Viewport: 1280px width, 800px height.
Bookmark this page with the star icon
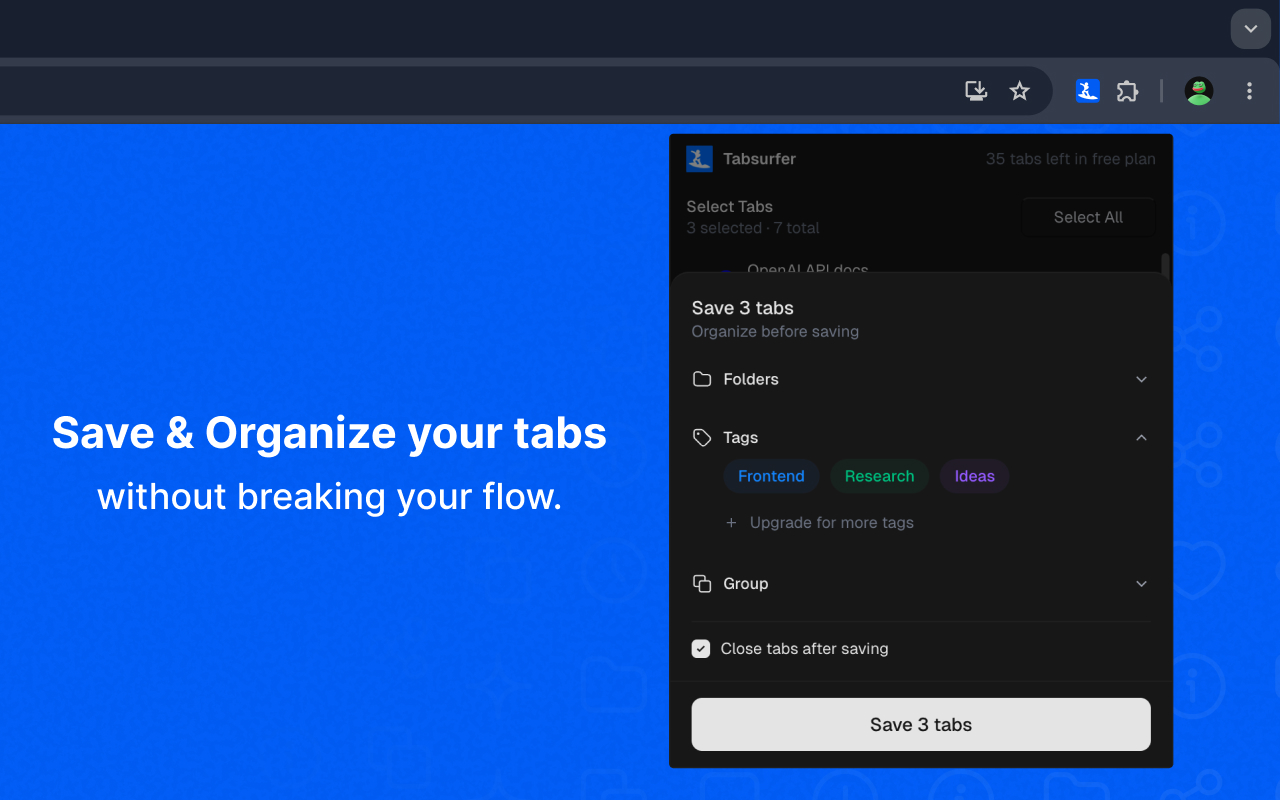1019,91
